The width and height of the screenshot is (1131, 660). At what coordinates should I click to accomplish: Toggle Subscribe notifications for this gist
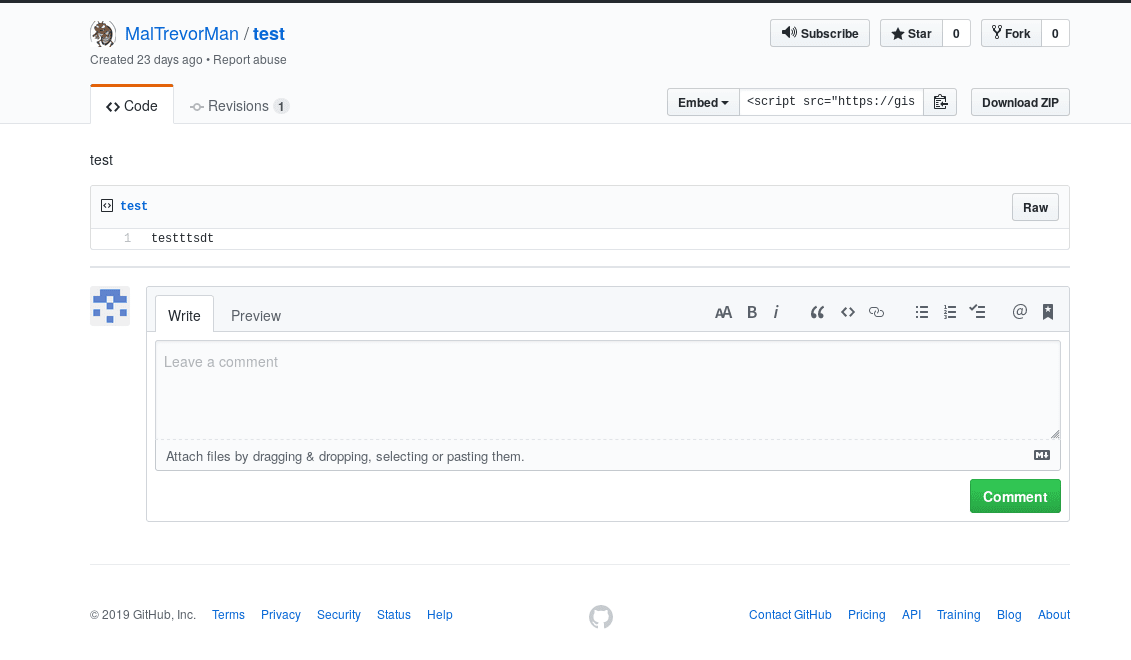819,33
